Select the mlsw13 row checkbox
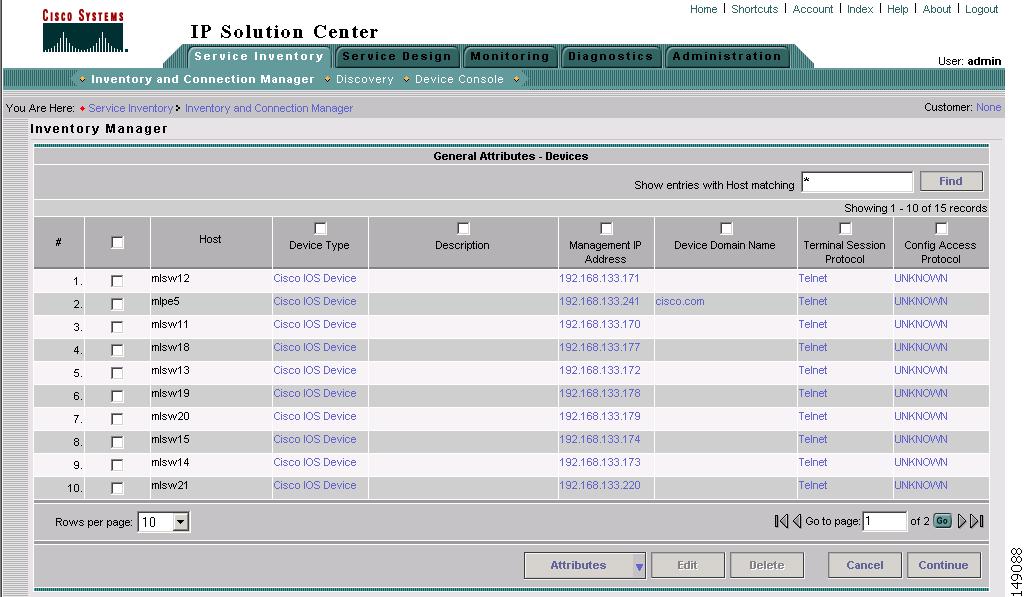This screenshot has height=597, width=1024. pos(117,373)
